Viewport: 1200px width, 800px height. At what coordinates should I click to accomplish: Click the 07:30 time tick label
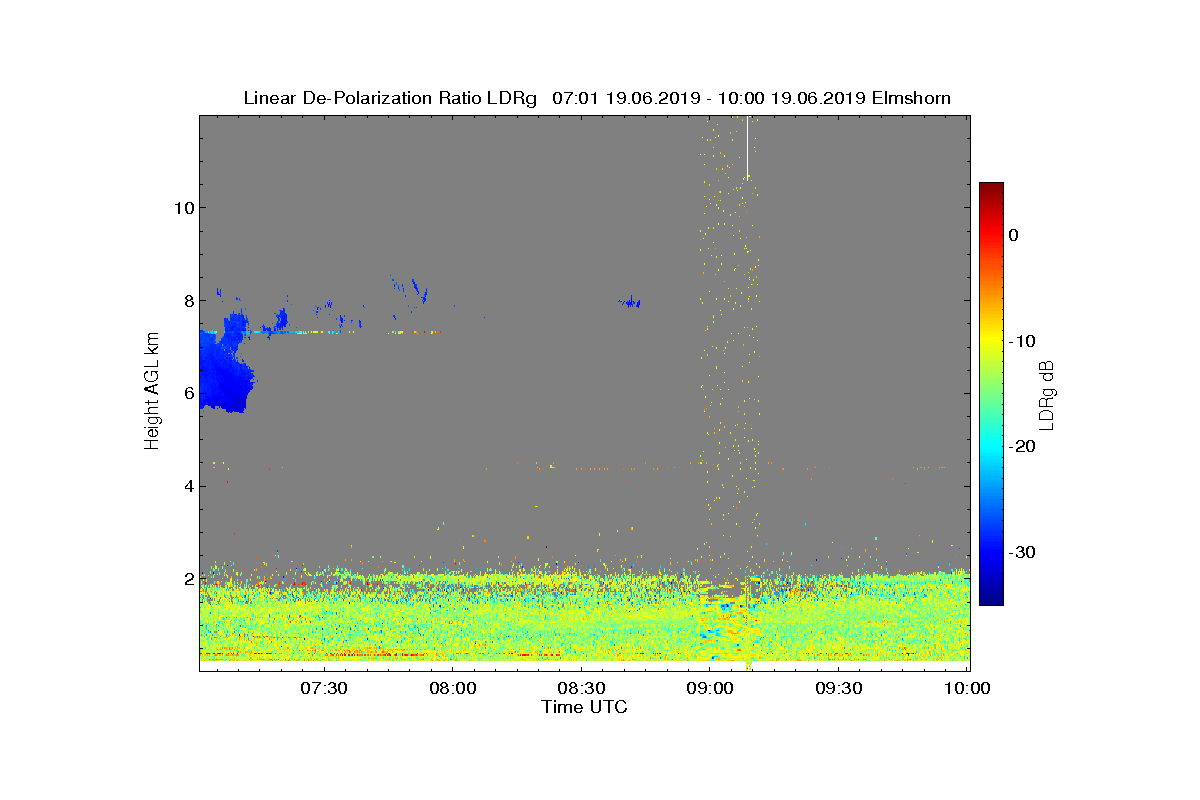[323, 688]
